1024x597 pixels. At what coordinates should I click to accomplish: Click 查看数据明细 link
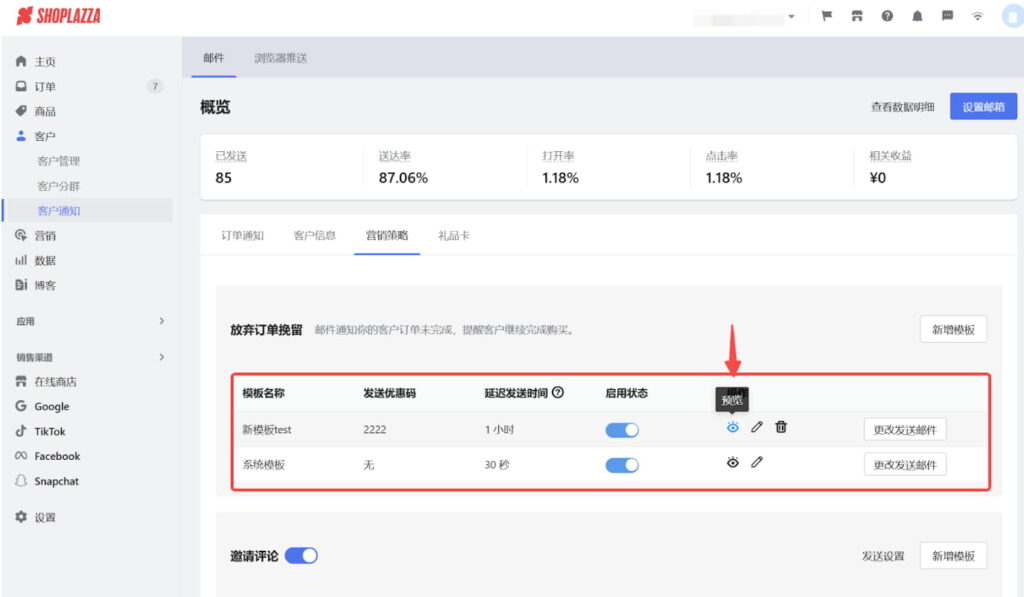pyautogui.click(x=903, y=106)
